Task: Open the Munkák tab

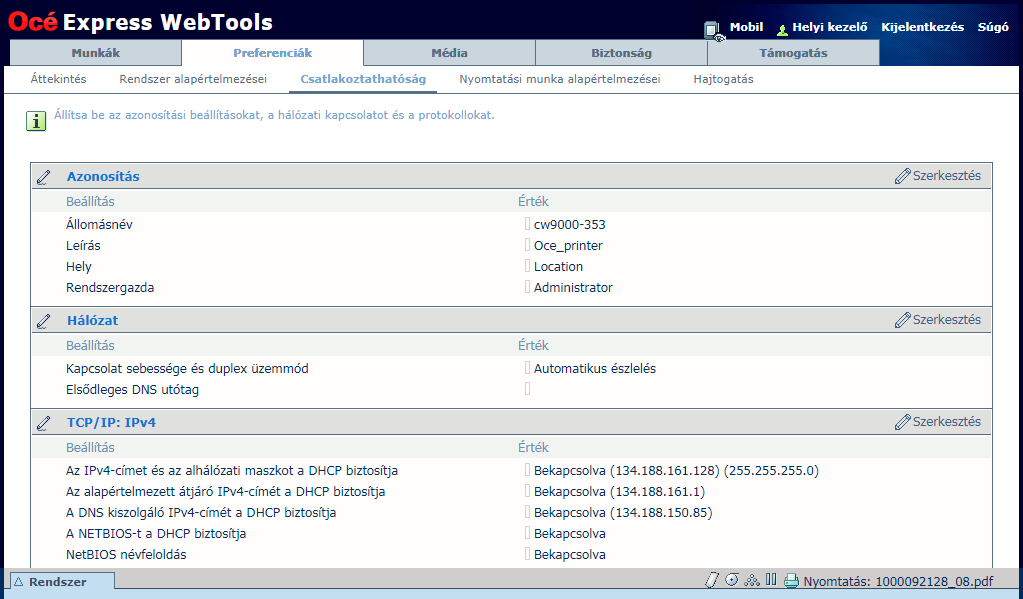Action: point(96,53)
